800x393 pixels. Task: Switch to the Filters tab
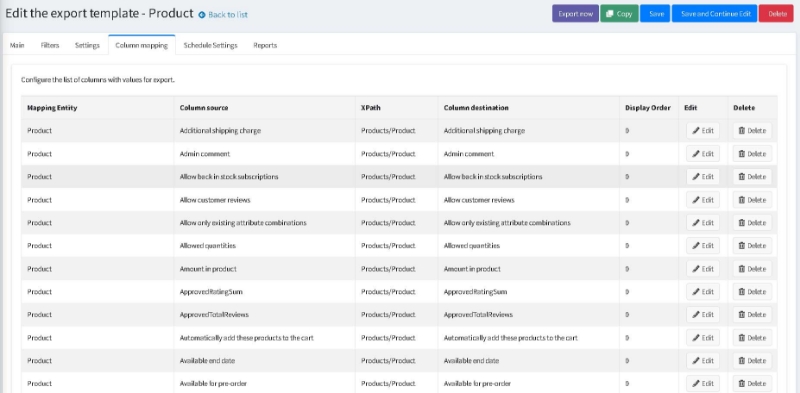click(50, 45)
